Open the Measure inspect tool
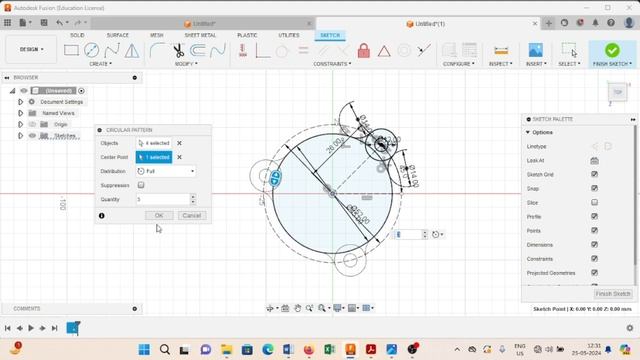 pos(501,51)
